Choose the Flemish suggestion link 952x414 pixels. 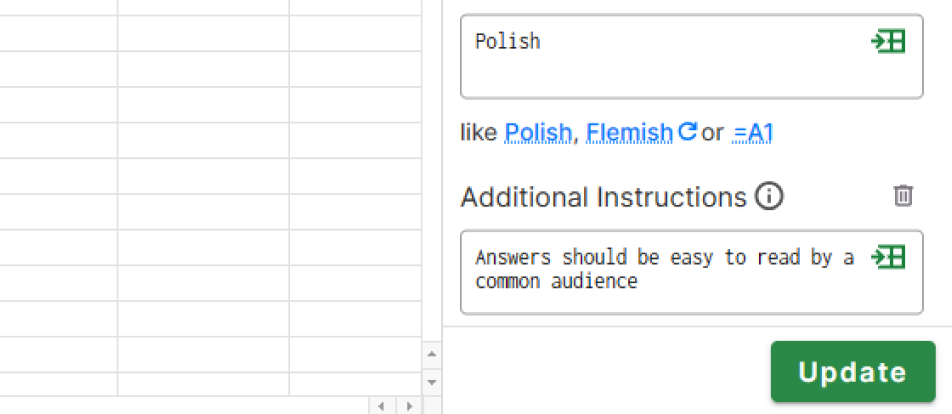coord(629,132)
